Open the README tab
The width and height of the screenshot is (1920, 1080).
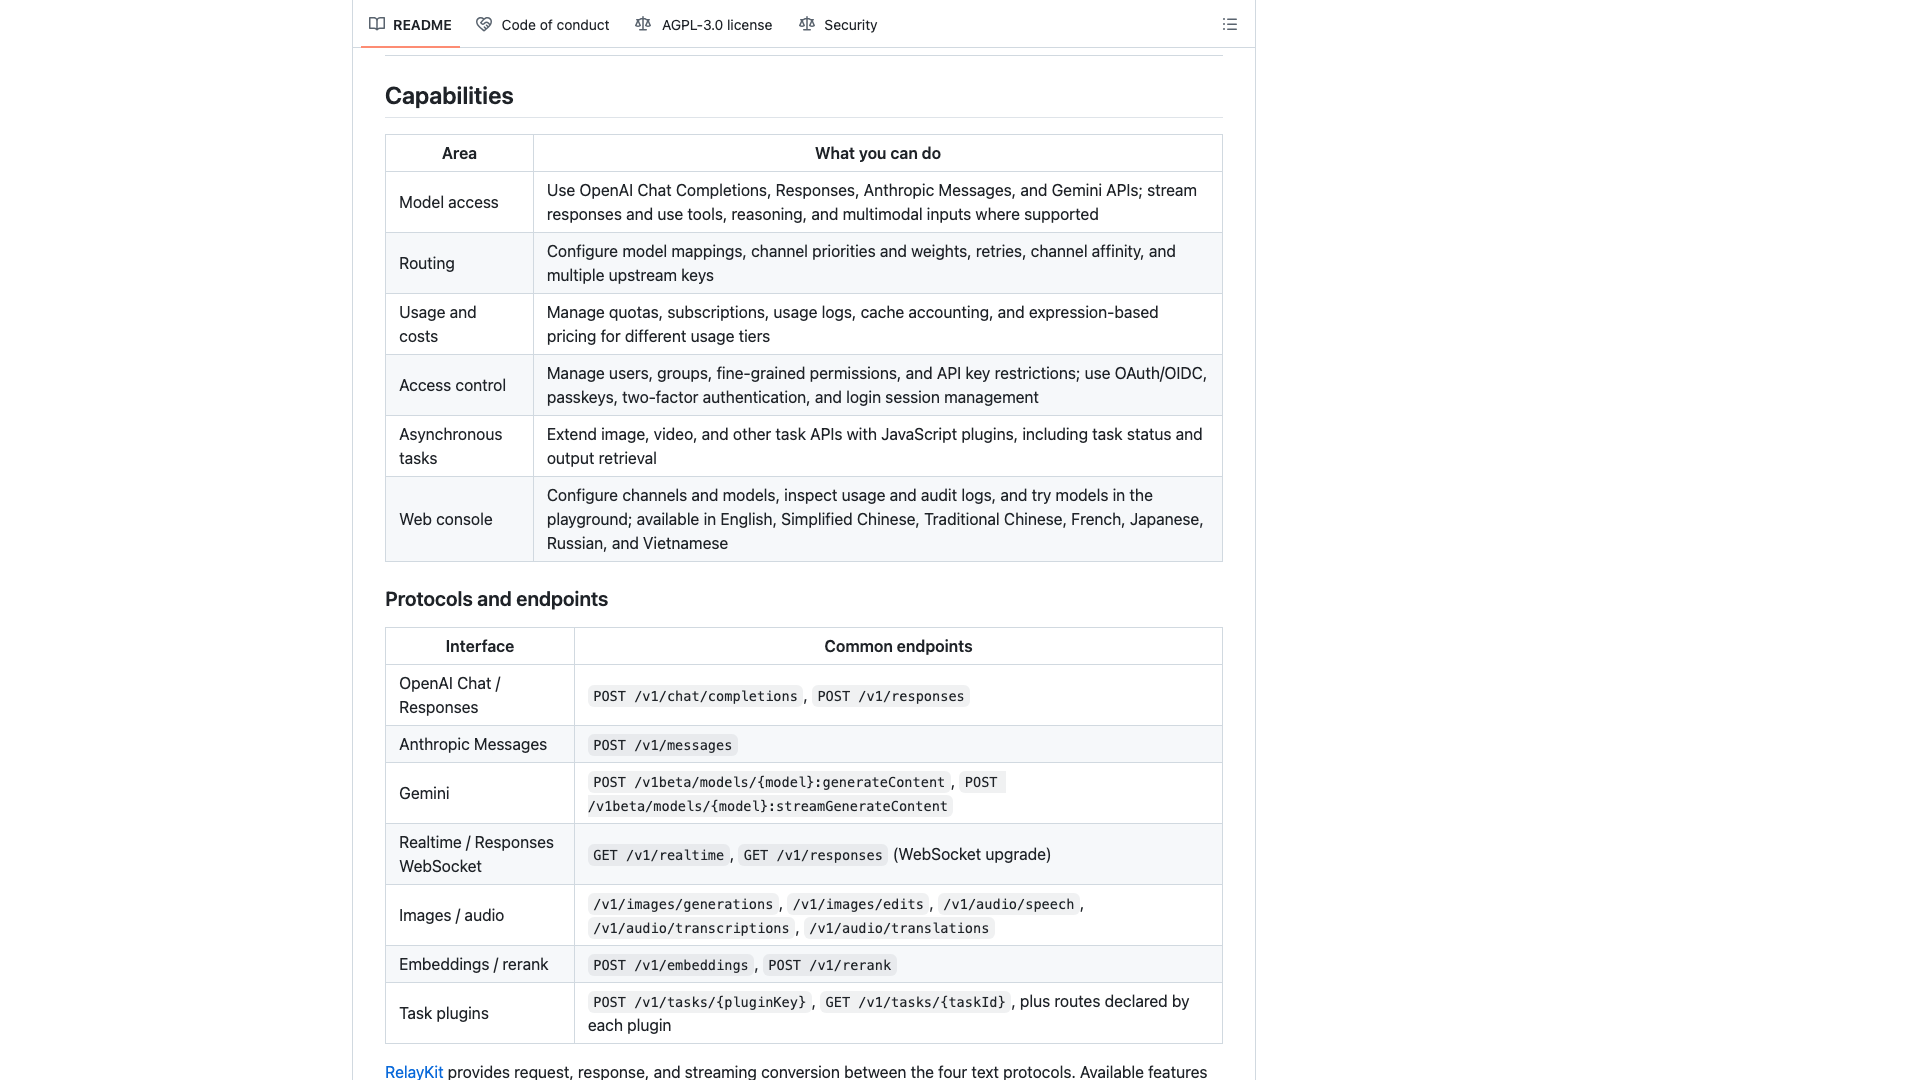tap(410, 24)
